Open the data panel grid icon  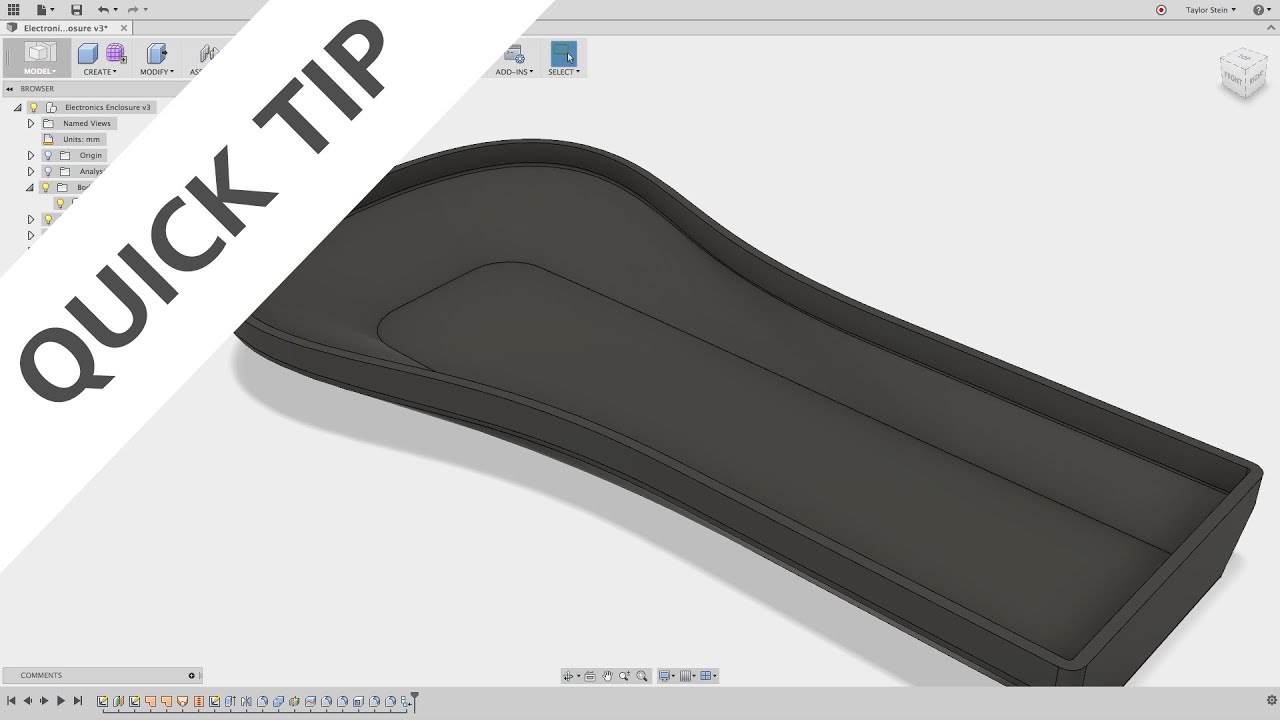tap(14, 10)
